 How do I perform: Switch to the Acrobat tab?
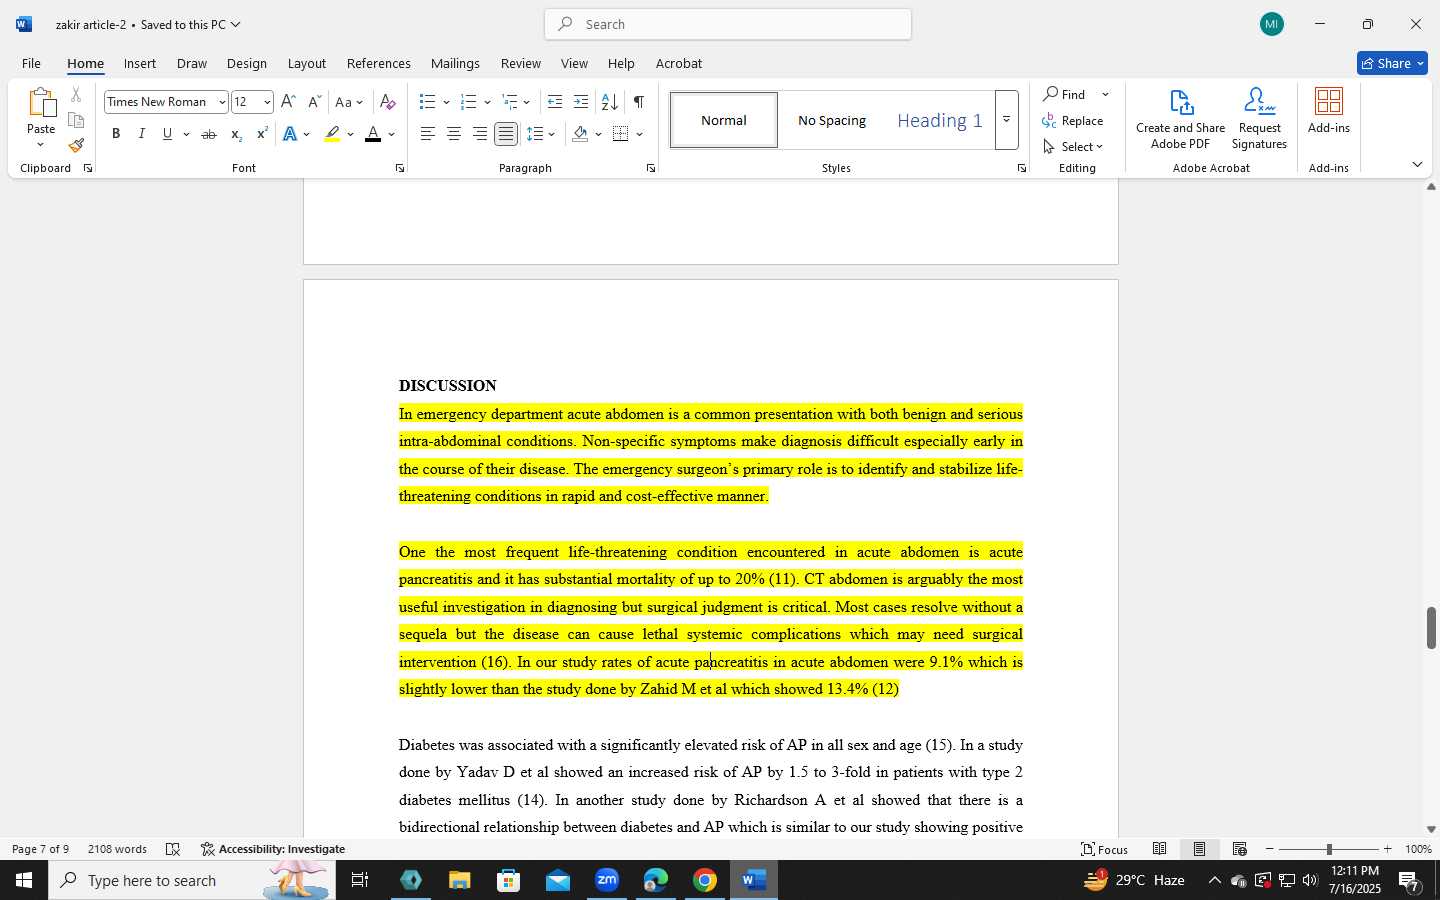678,63
